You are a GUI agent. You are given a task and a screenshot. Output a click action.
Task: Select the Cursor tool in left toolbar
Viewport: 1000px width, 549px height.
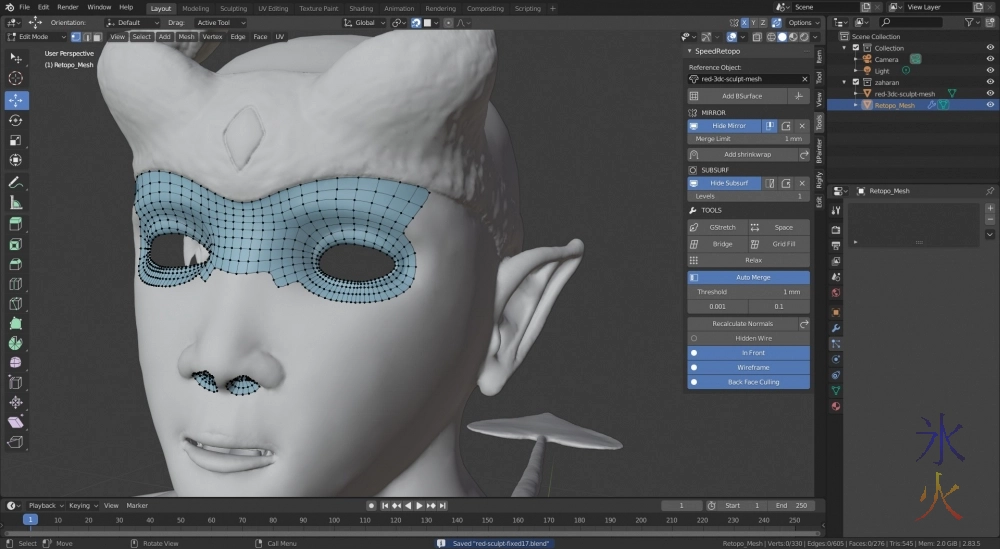click(16, 78)
